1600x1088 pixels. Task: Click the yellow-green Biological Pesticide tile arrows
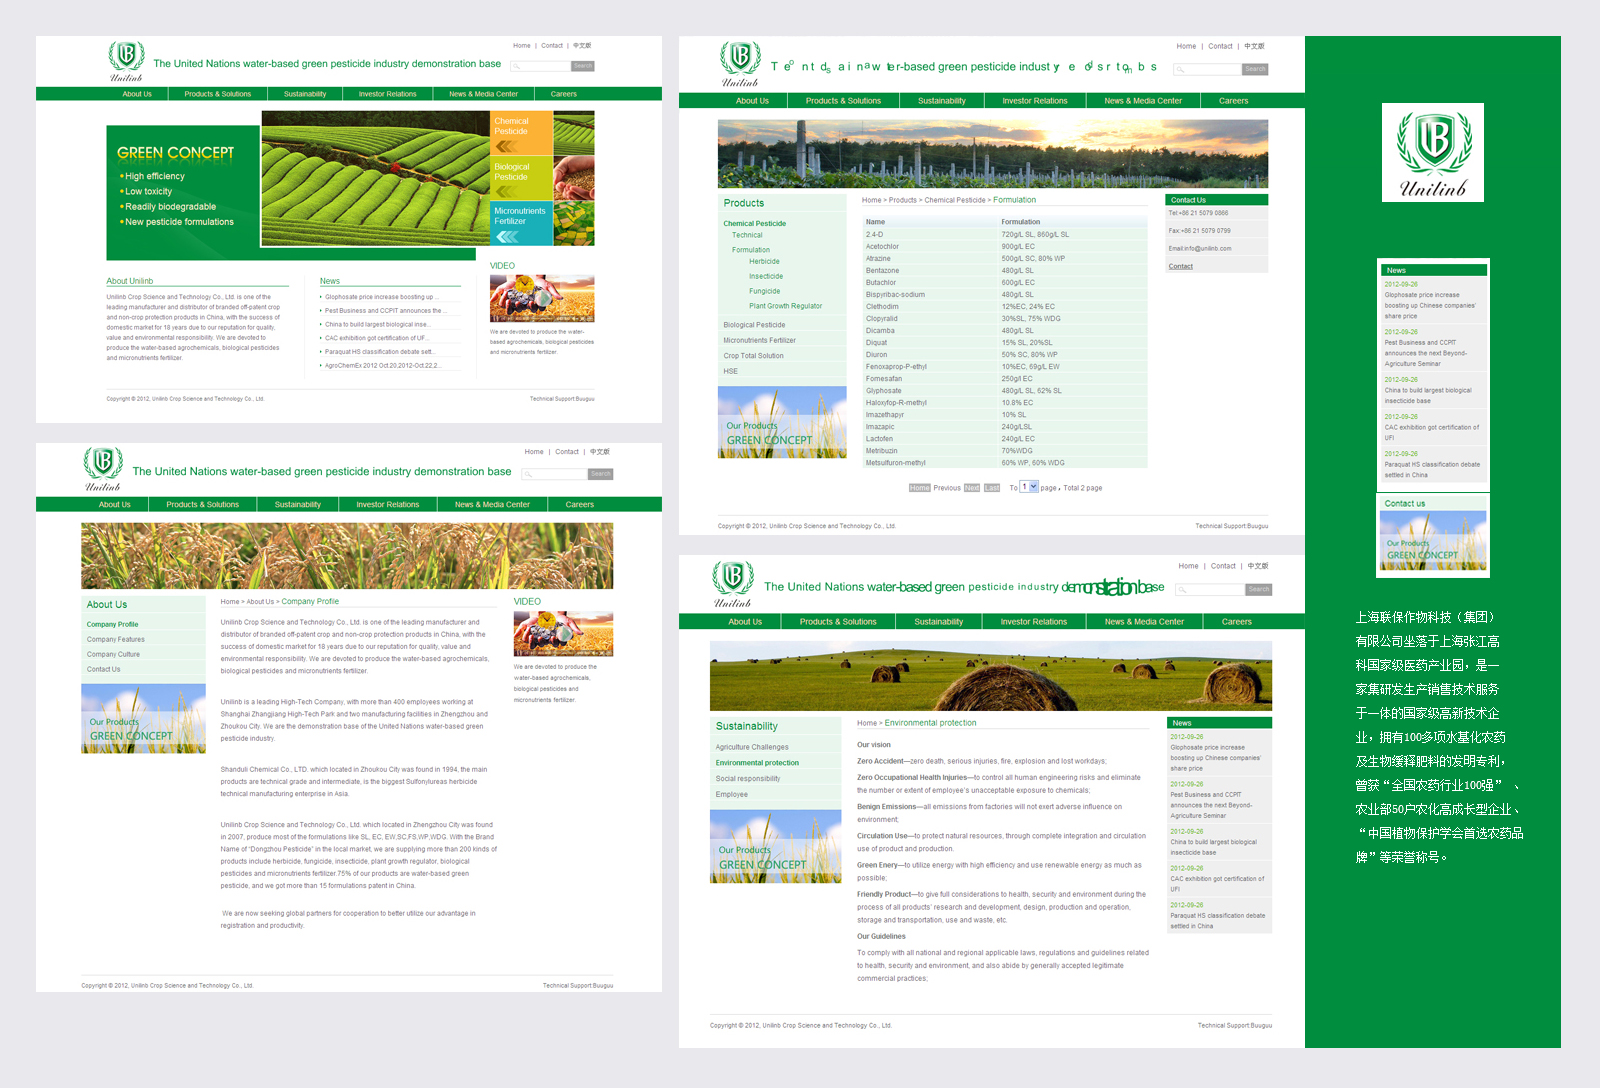coord(506,191)
